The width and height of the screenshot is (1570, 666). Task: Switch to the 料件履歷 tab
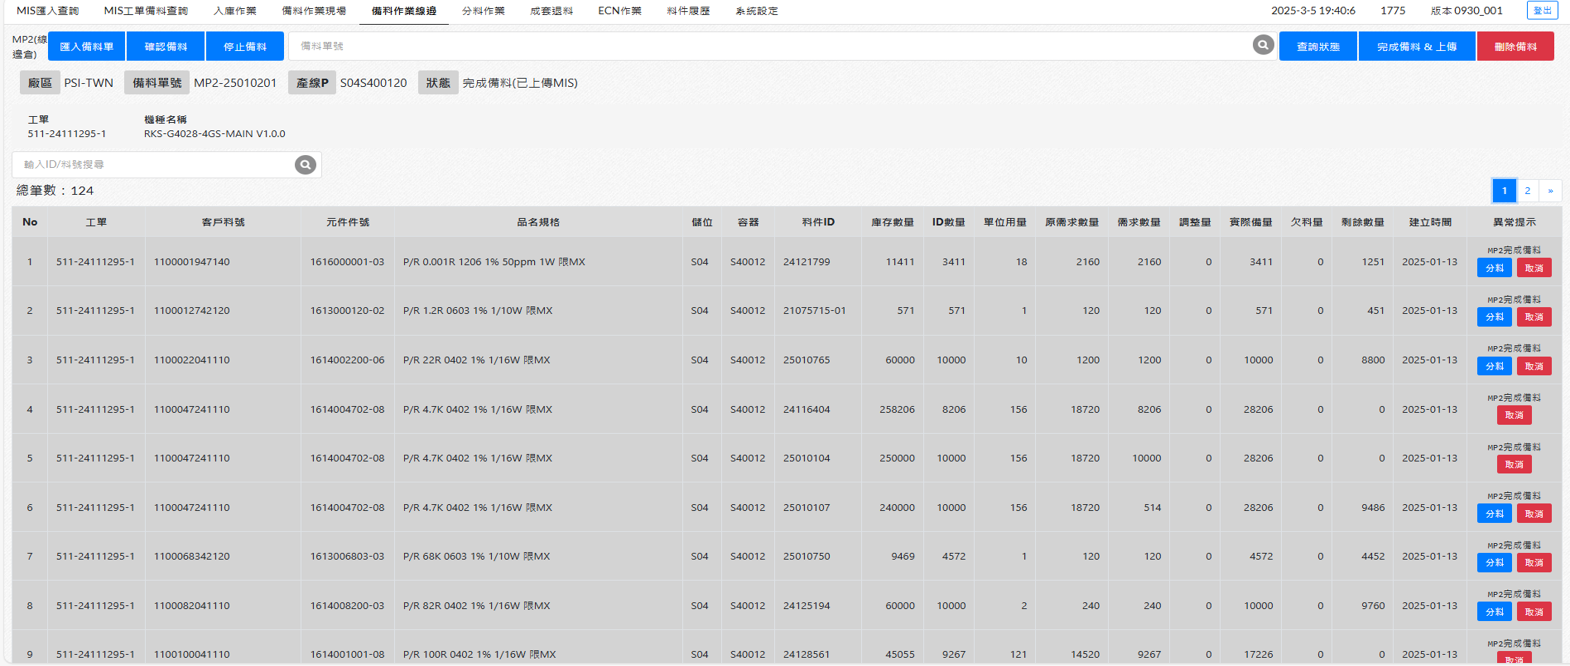coord(688,11)
